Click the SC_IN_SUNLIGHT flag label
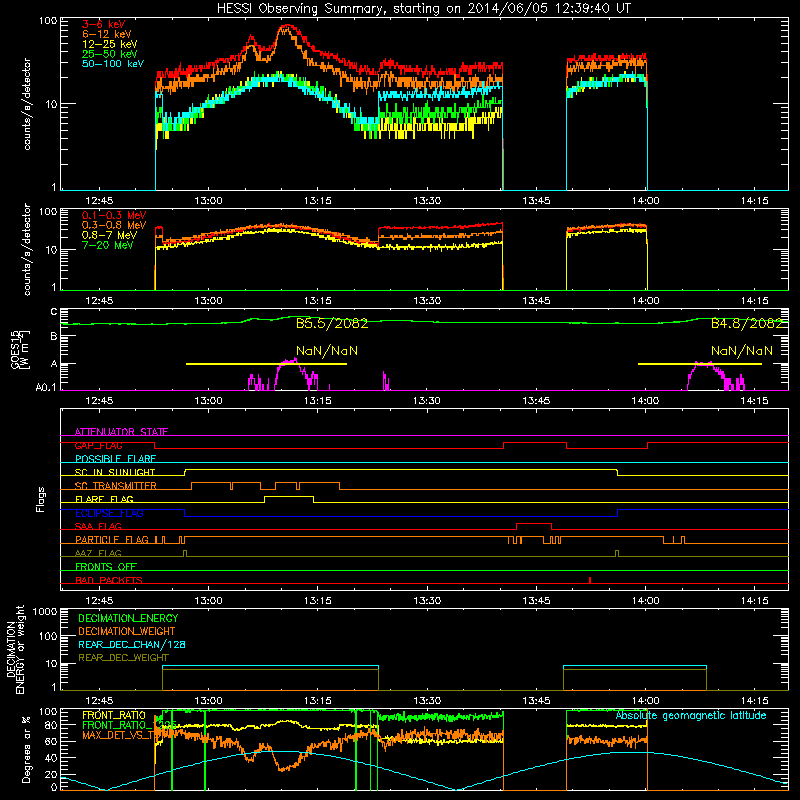The height and width of the screenshot is (800, 800). click(115, 472)
